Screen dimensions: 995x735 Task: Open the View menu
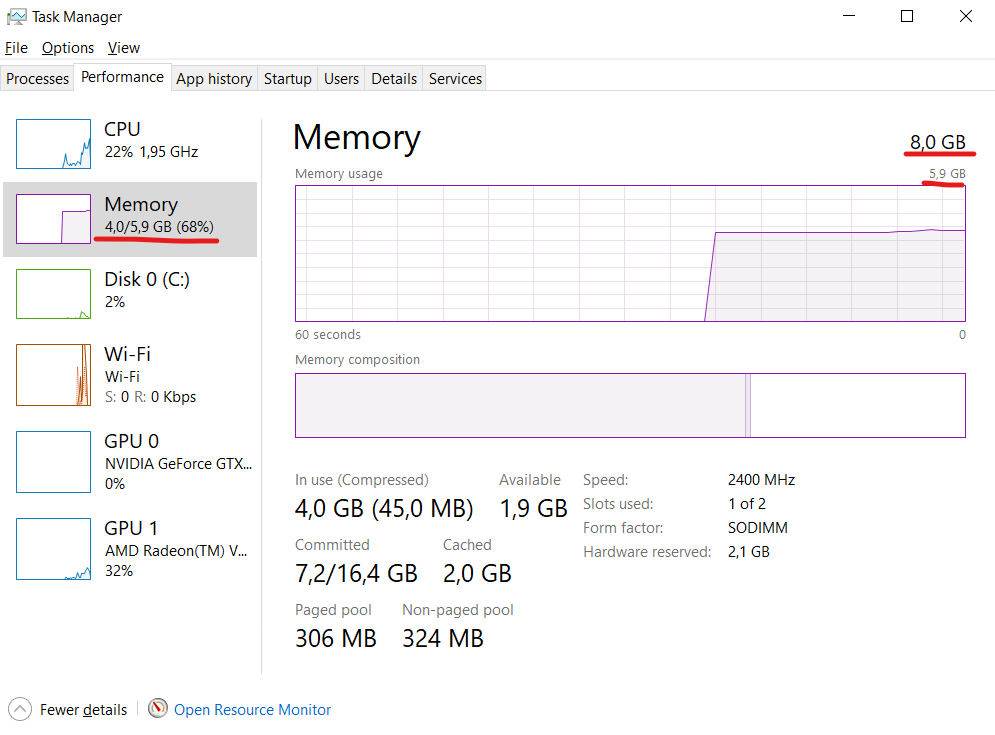click(123, 47)
